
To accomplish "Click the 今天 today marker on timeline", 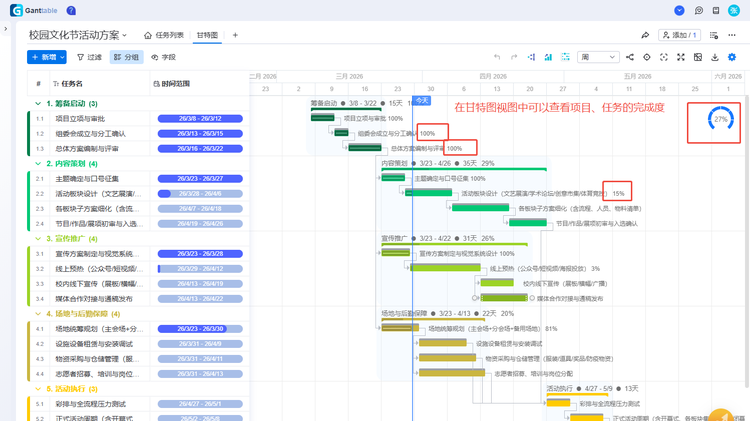I will pos(421,100).
